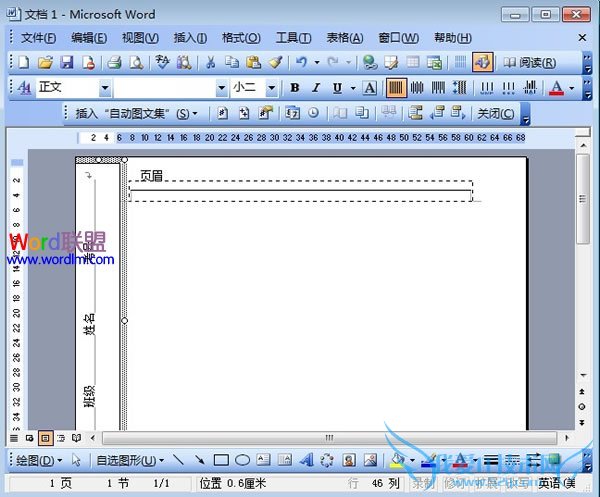This screenshot has width=600, height=497.
Task: Run the spelling and grammar check
Action: (162, 62)
